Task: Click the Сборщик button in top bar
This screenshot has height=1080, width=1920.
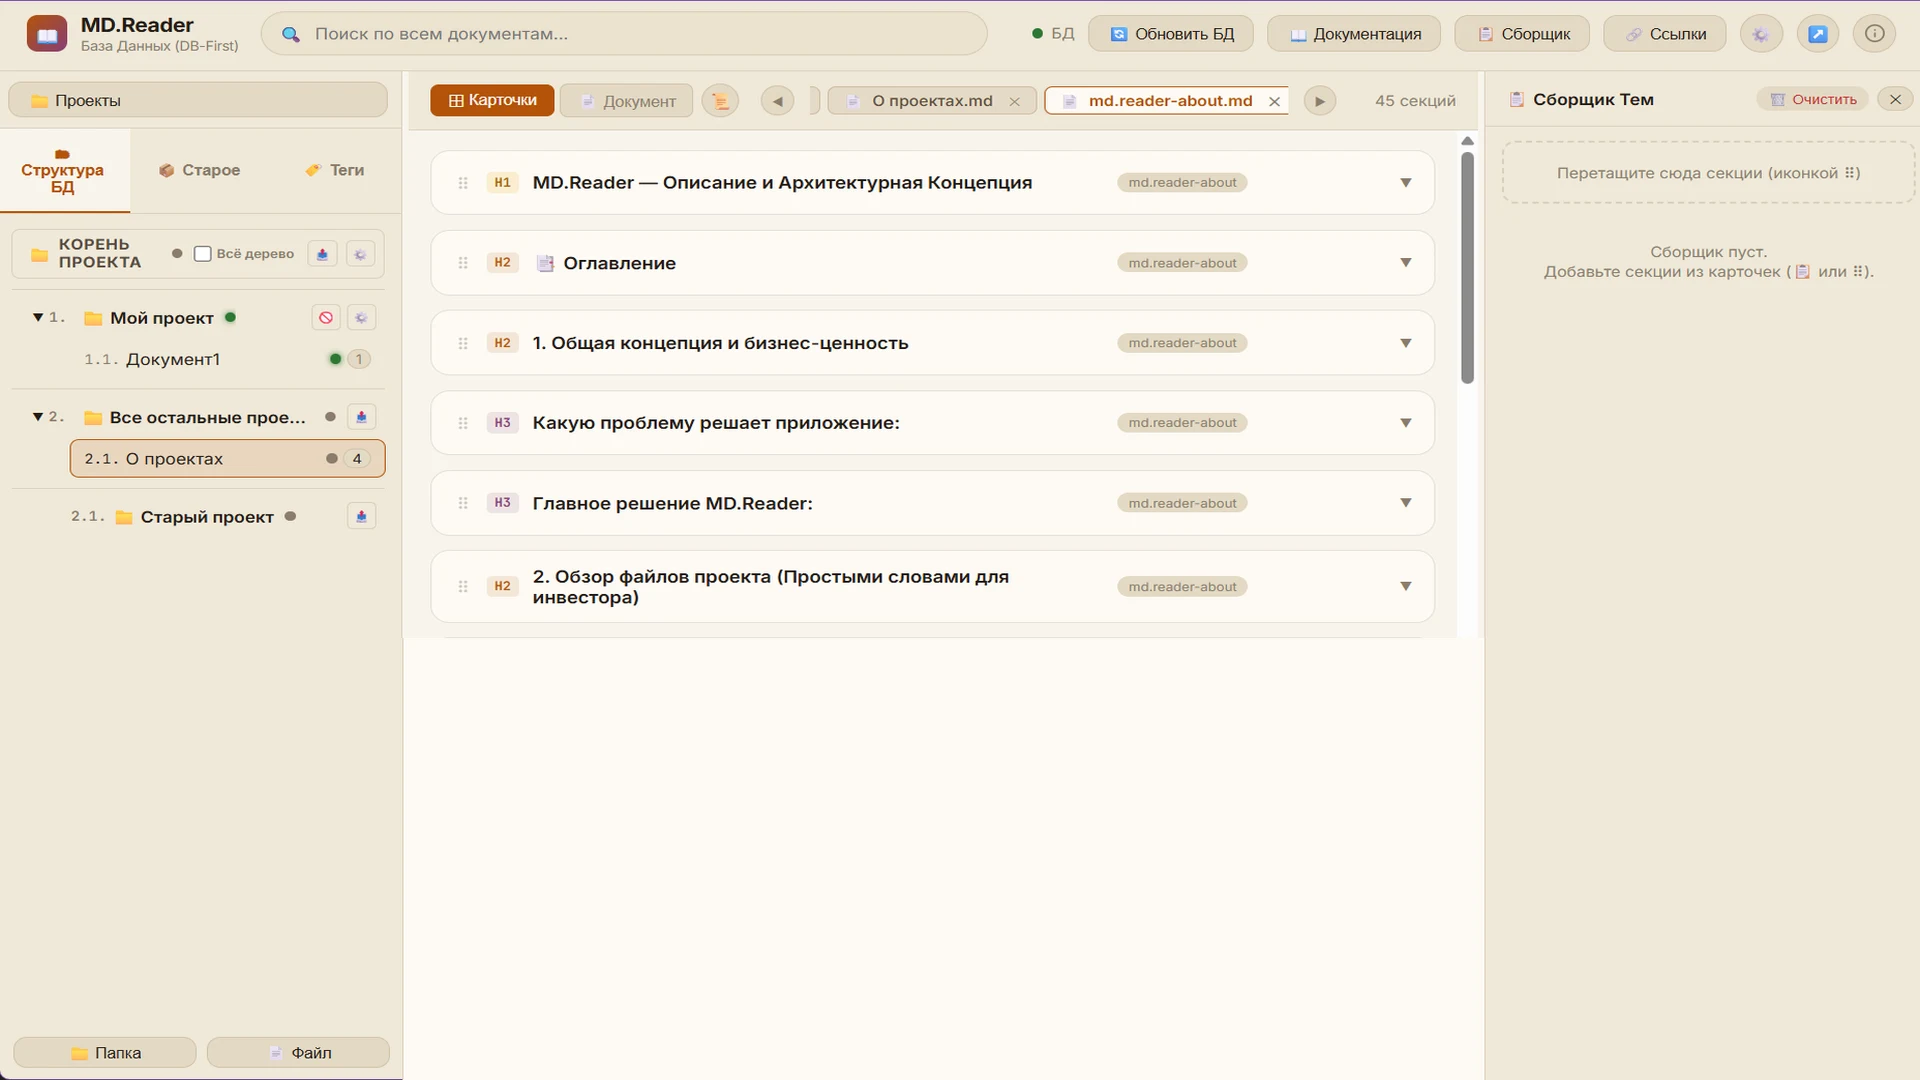Action: [1524, 34]
